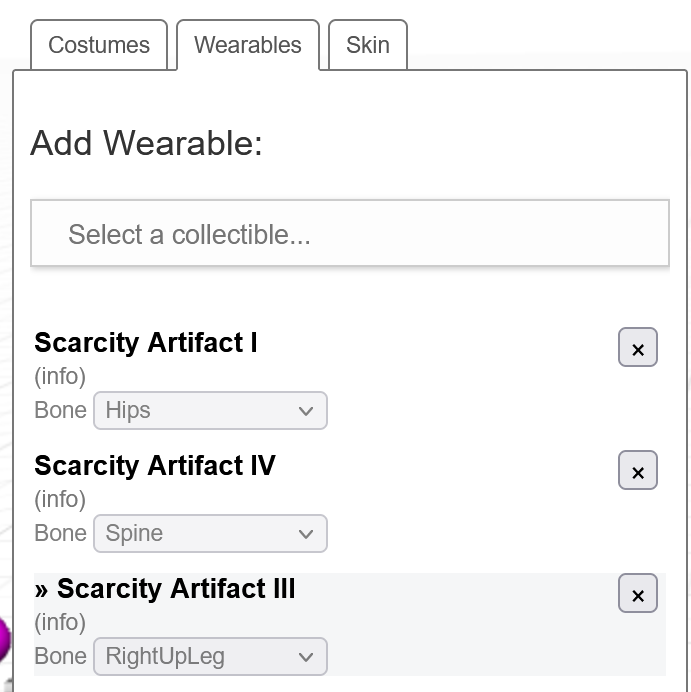The width and height of the screenshot is (691, 692).
Task: Click the chevron arrow on Hips selector
Action: [x=306, y=411]
